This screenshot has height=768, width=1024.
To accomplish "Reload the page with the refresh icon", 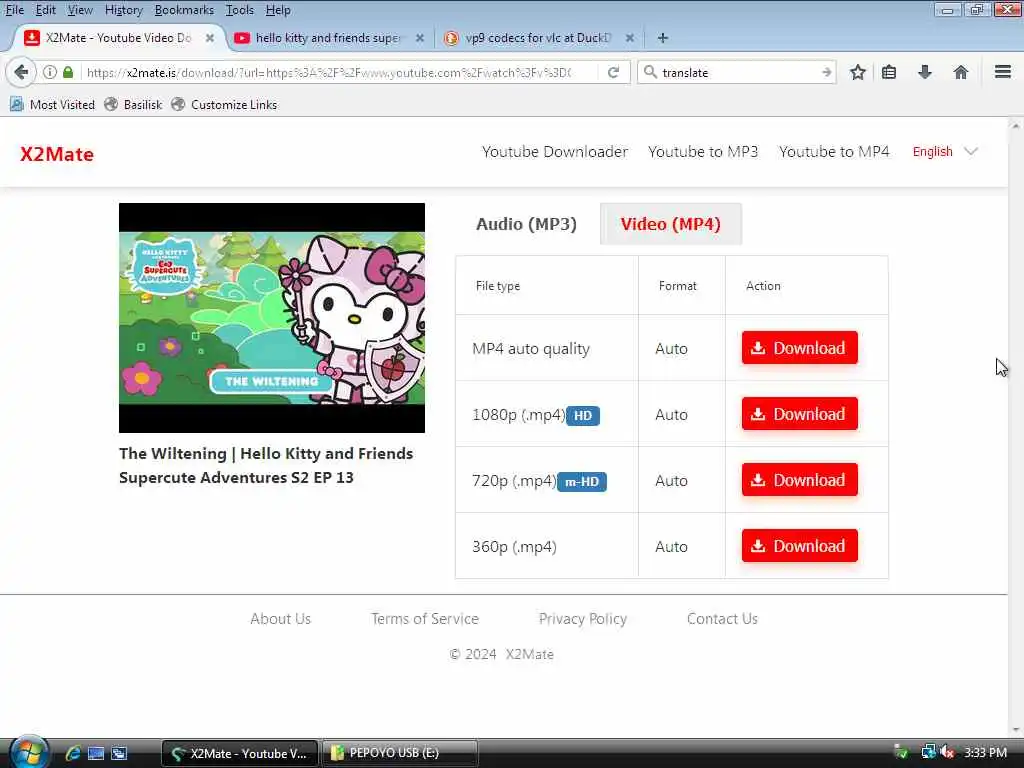I will (613, 72).
